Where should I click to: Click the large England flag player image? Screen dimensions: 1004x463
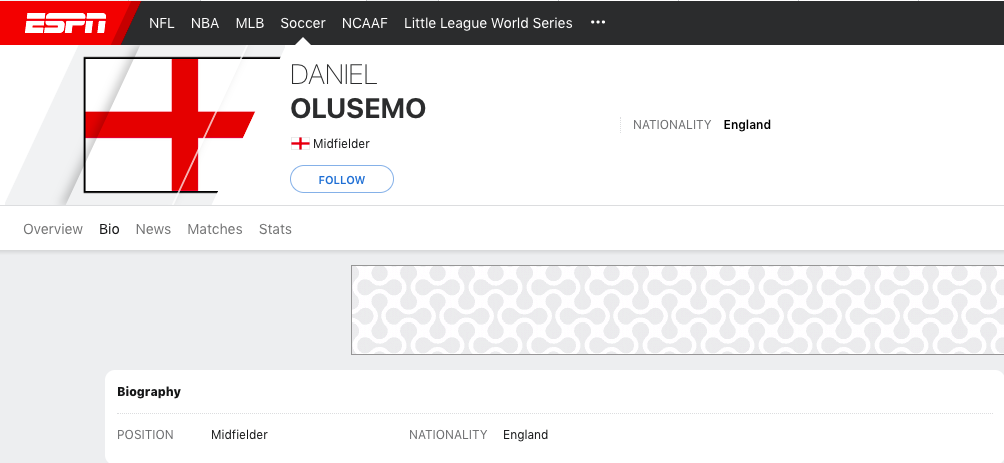(170, 125)
